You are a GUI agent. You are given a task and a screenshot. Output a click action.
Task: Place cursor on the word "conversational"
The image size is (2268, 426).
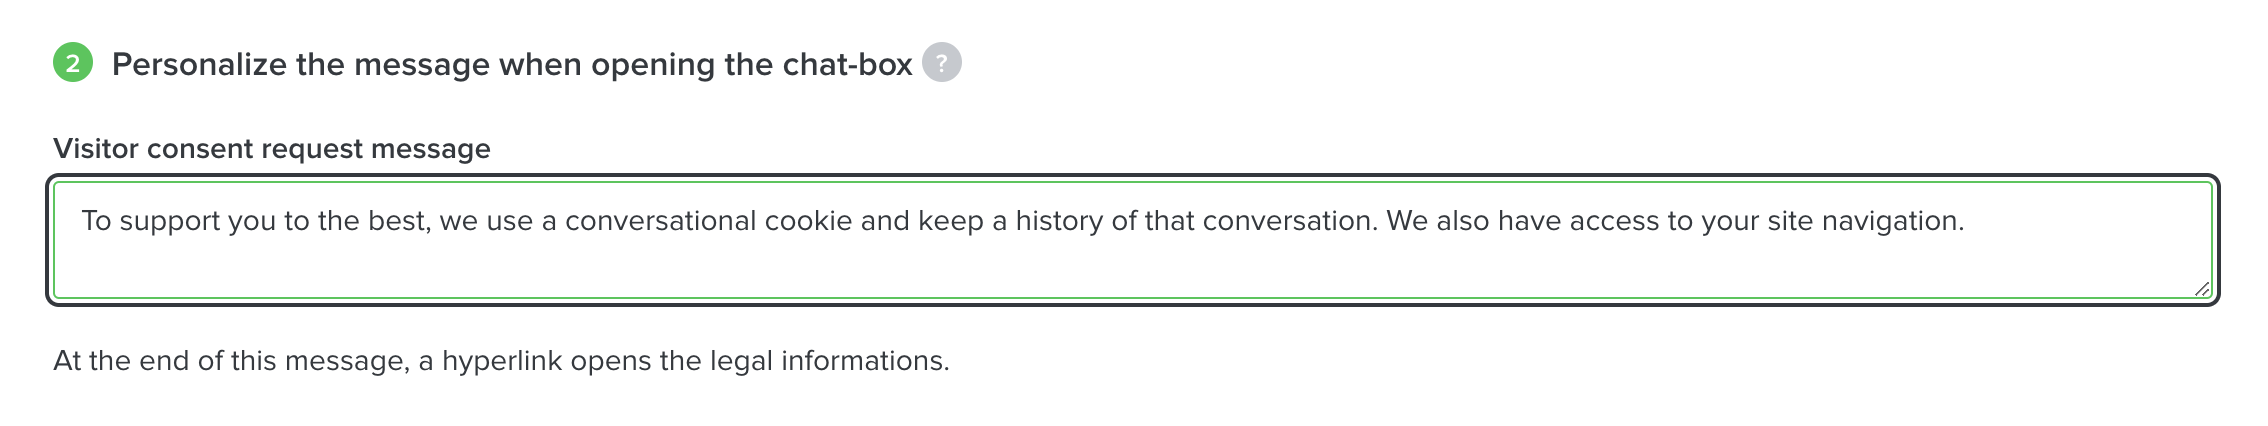[660, 221]
